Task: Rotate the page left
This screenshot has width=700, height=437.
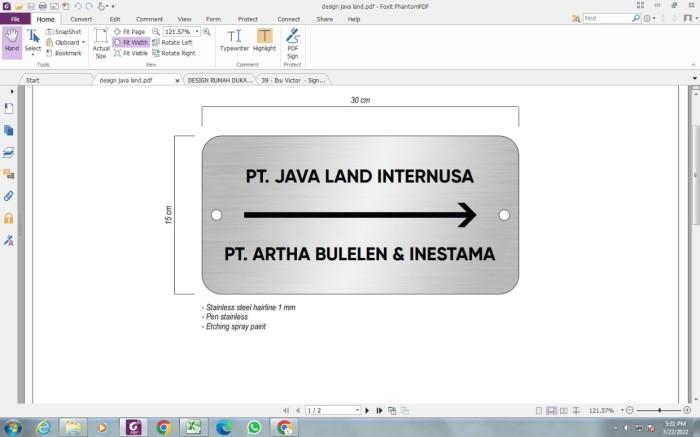Action: coord(172,42)
